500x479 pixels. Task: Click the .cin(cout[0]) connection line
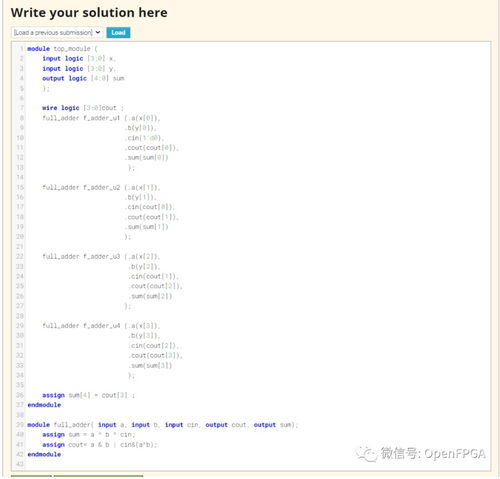coord(150,207)
